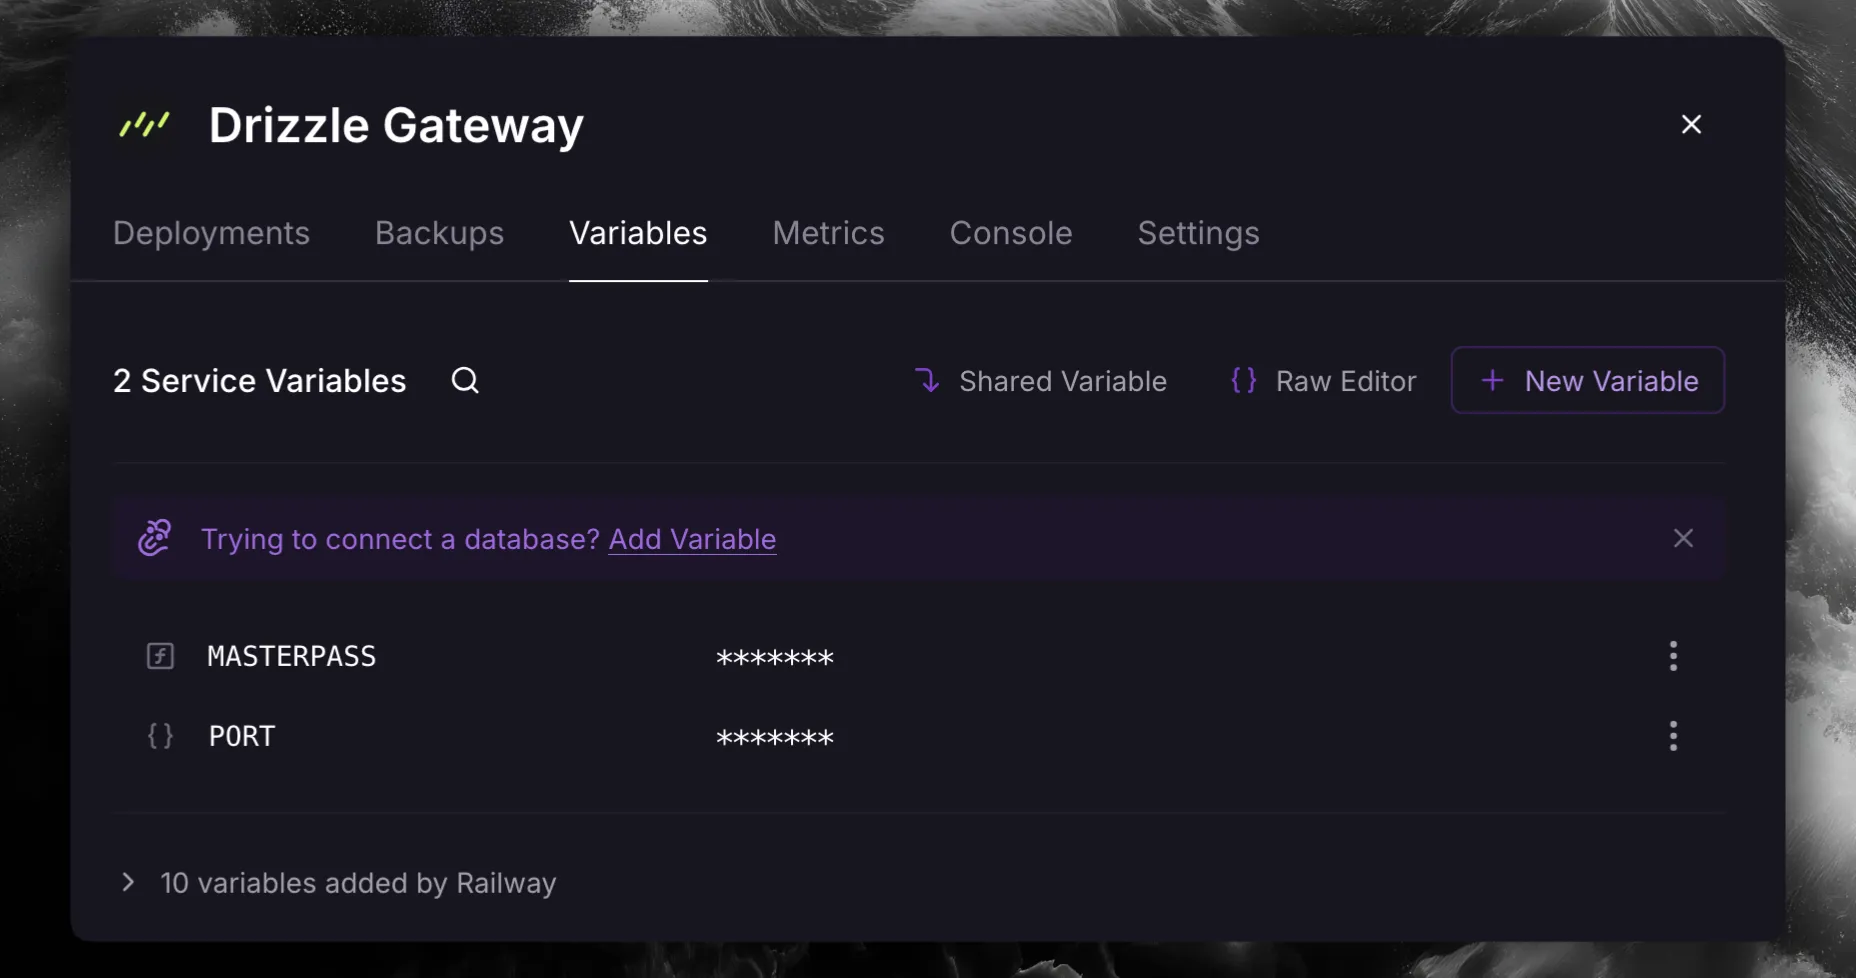Open the Metrics tab

coord(828,233)
